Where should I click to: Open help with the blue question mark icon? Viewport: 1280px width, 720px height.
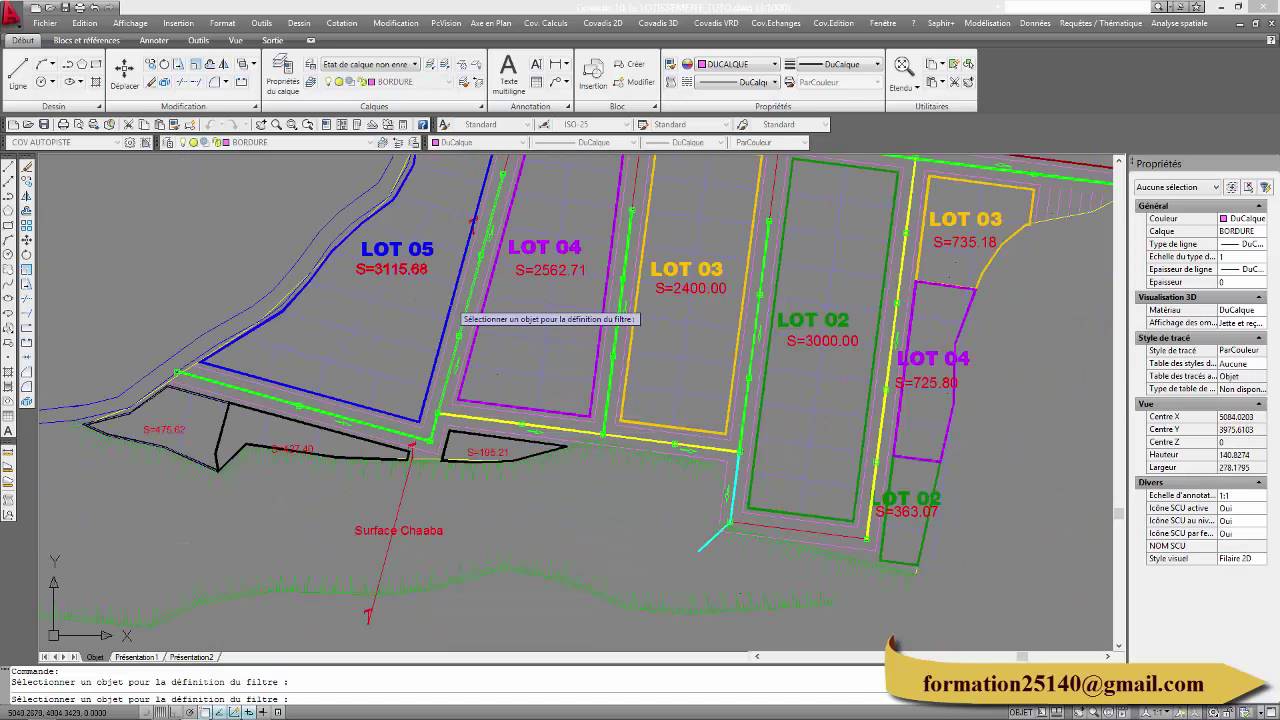click(423, 125)
